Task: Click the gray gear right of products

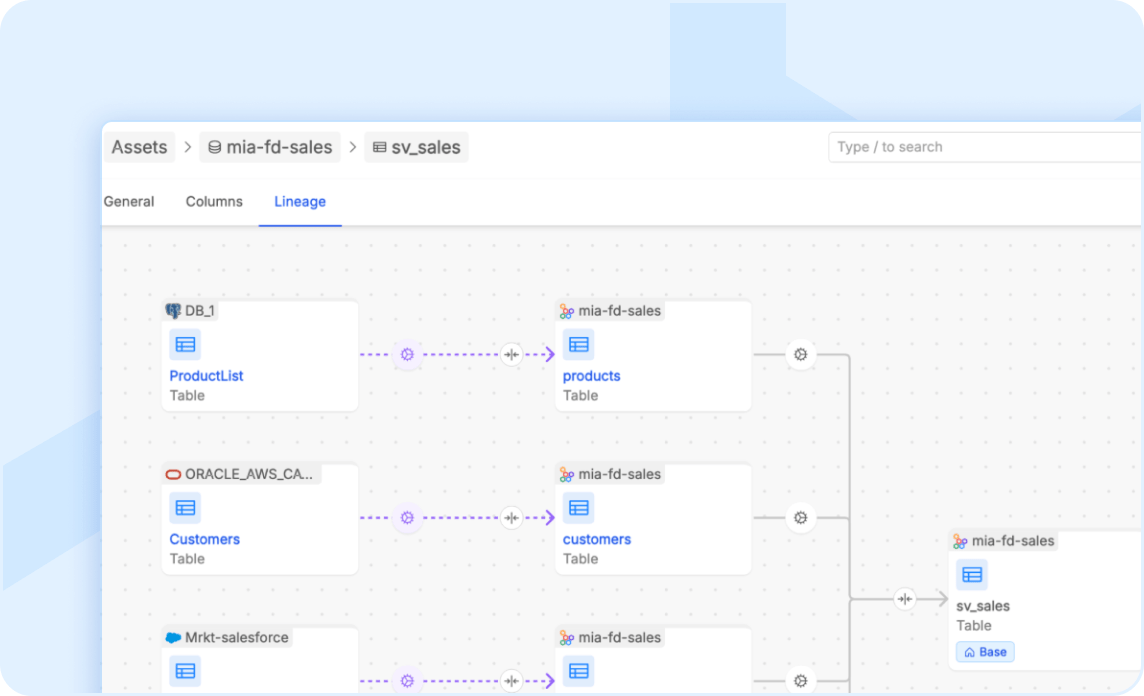Action: pos(800,355)
